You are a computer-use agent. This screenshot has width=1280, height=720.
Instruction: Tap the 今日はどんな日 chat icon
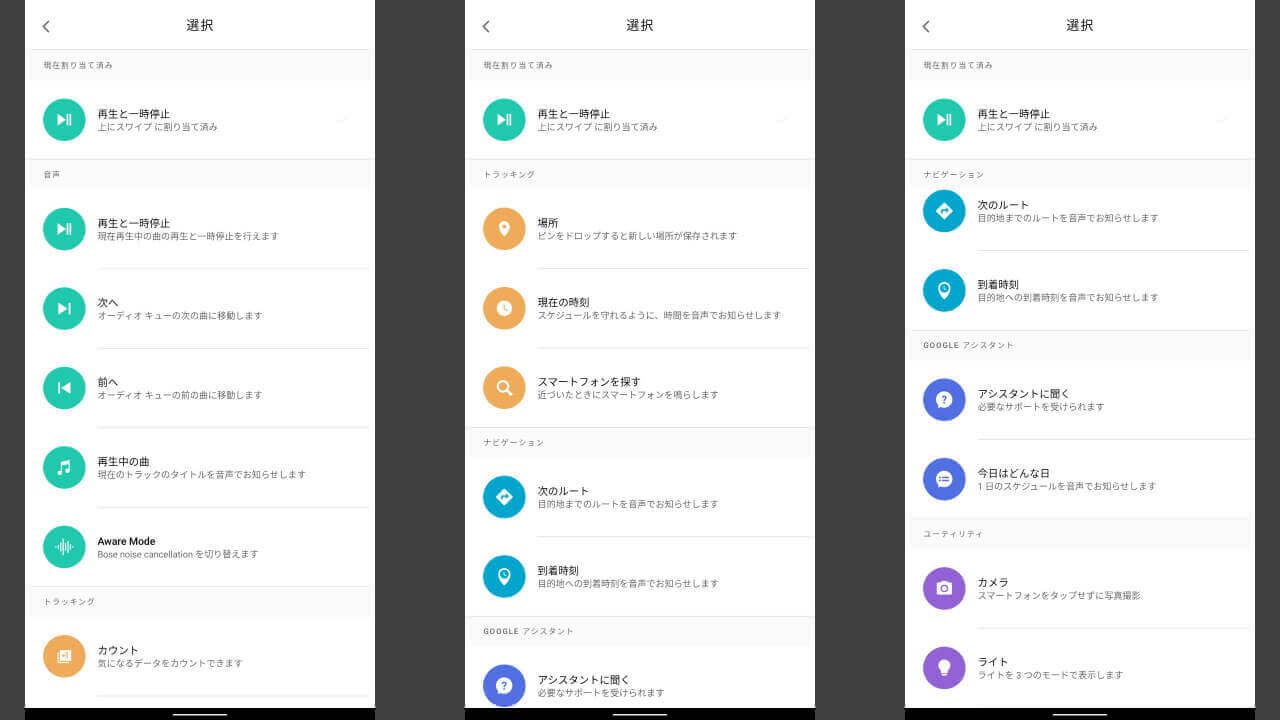click(x=944, y=479)
